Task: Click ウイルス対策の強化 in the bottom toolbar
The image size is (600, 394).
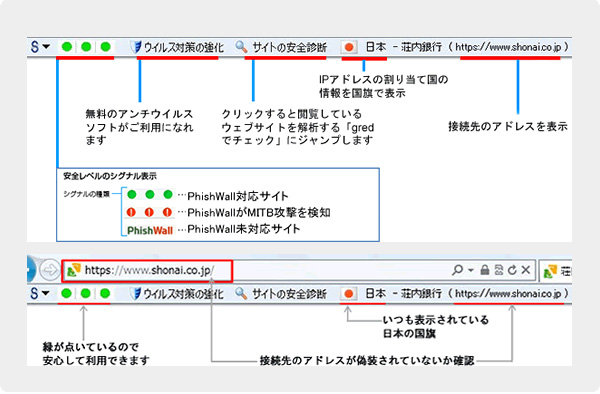Action: point(178,294)
